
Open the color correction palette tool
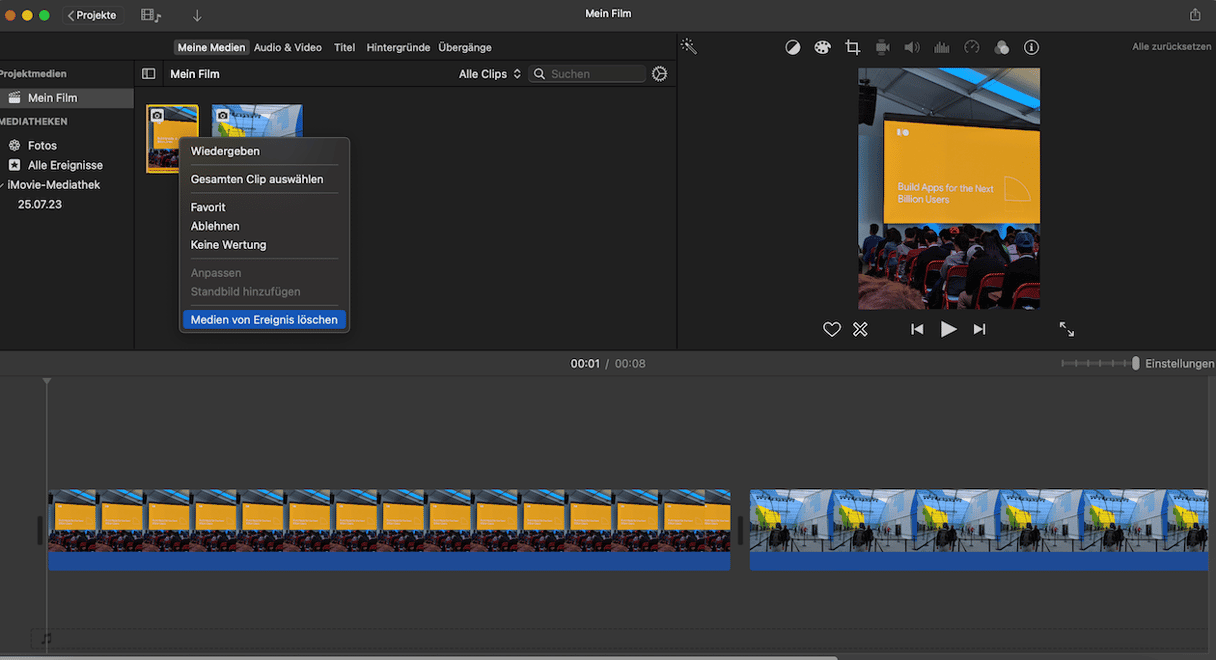[822, 47]
